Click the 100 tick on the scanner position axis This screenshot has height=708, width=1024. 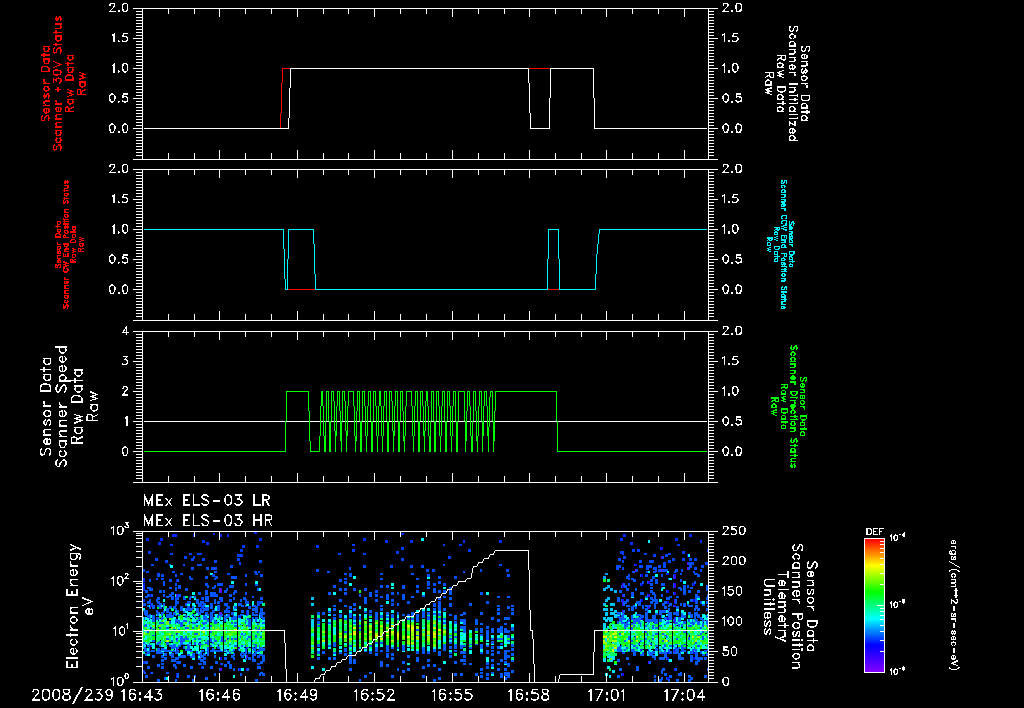733,621
